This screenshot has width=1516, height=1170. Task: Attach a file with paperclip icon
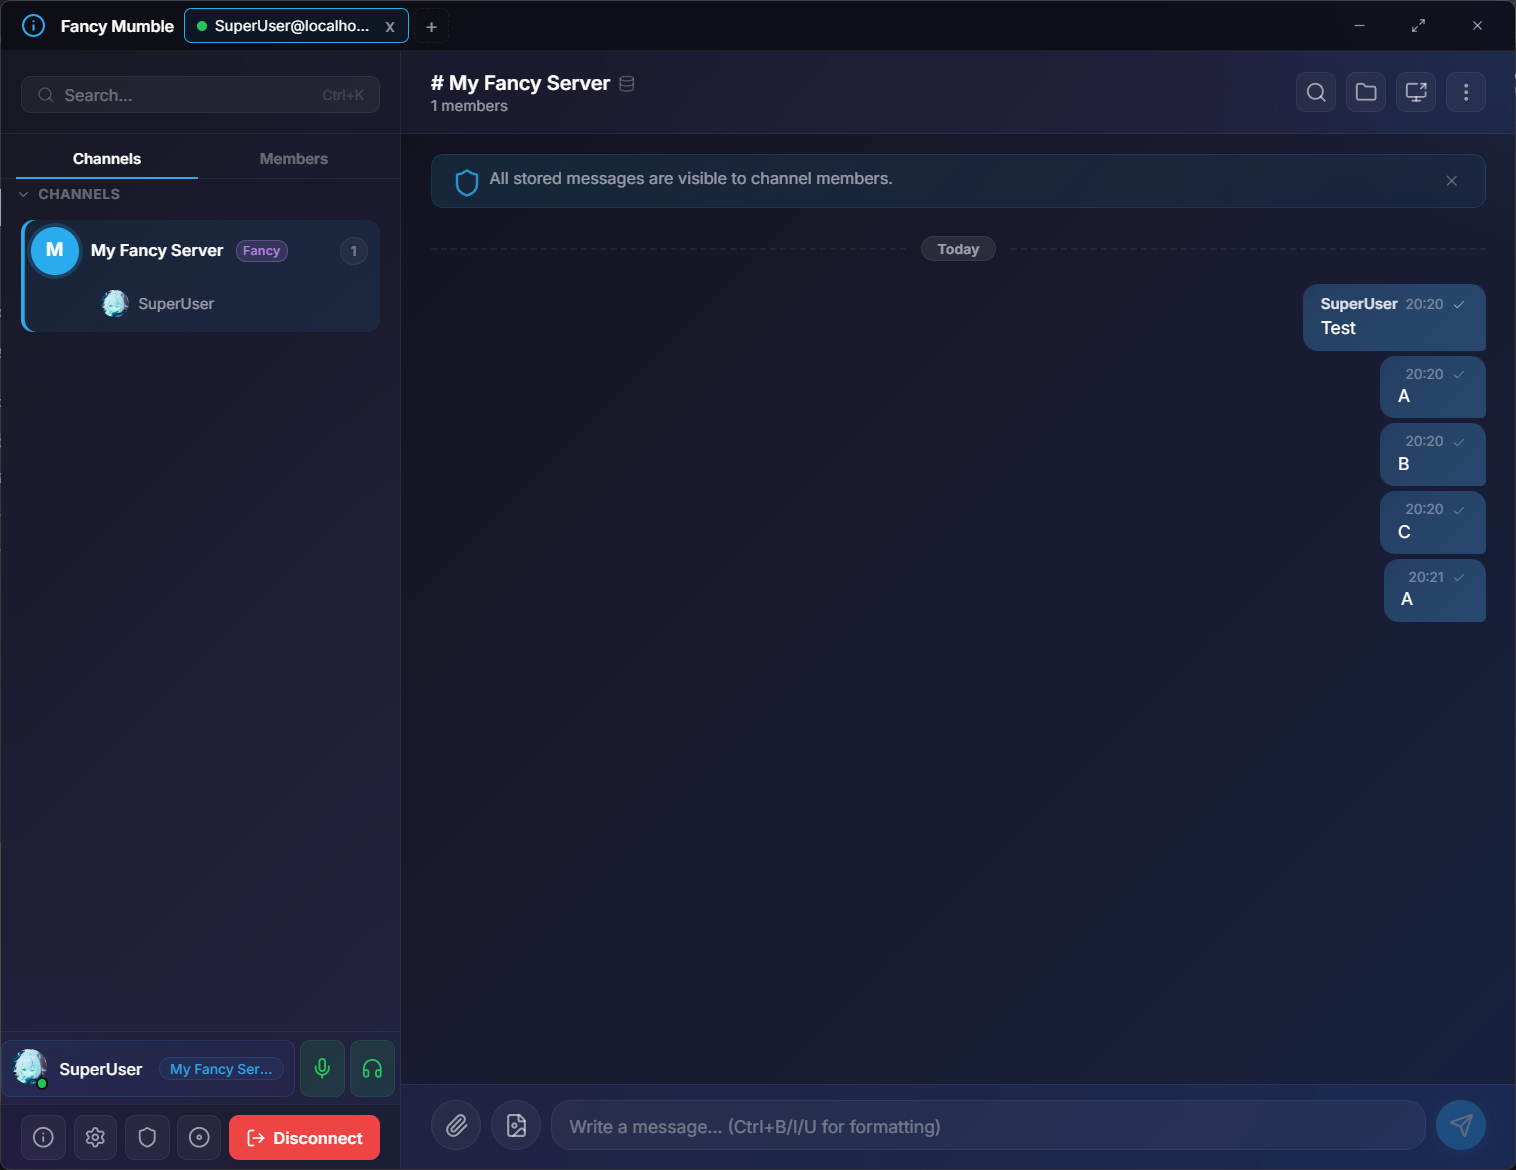(456, 1126)
